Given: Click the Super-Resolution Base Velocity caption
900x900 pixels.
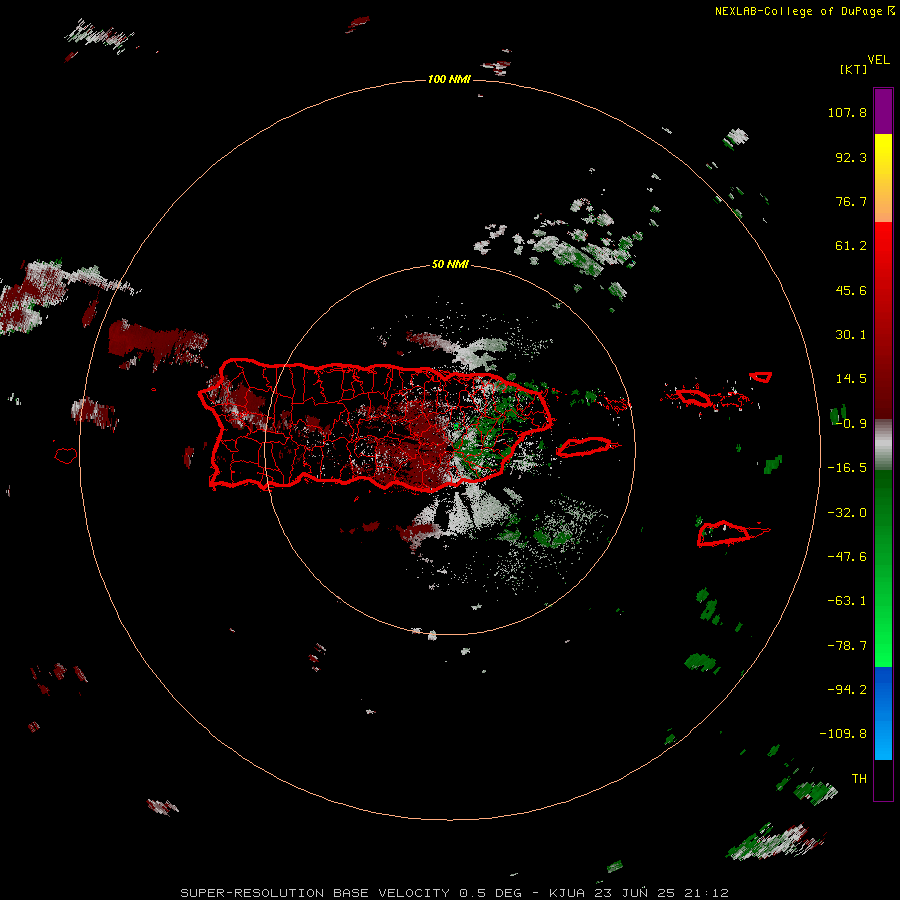Looking at the screenshot, I should coord(455,893).
